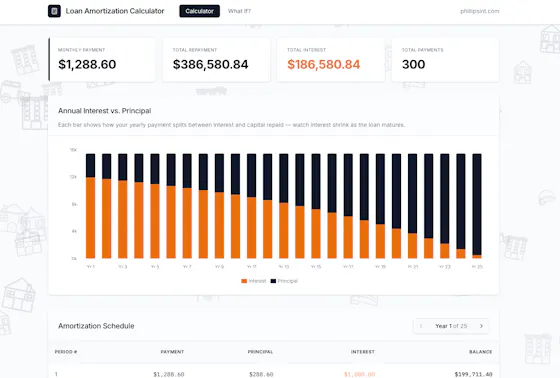Click the BALANCE column header
This screenshot has height=378, width=560.
coord(480,352)
